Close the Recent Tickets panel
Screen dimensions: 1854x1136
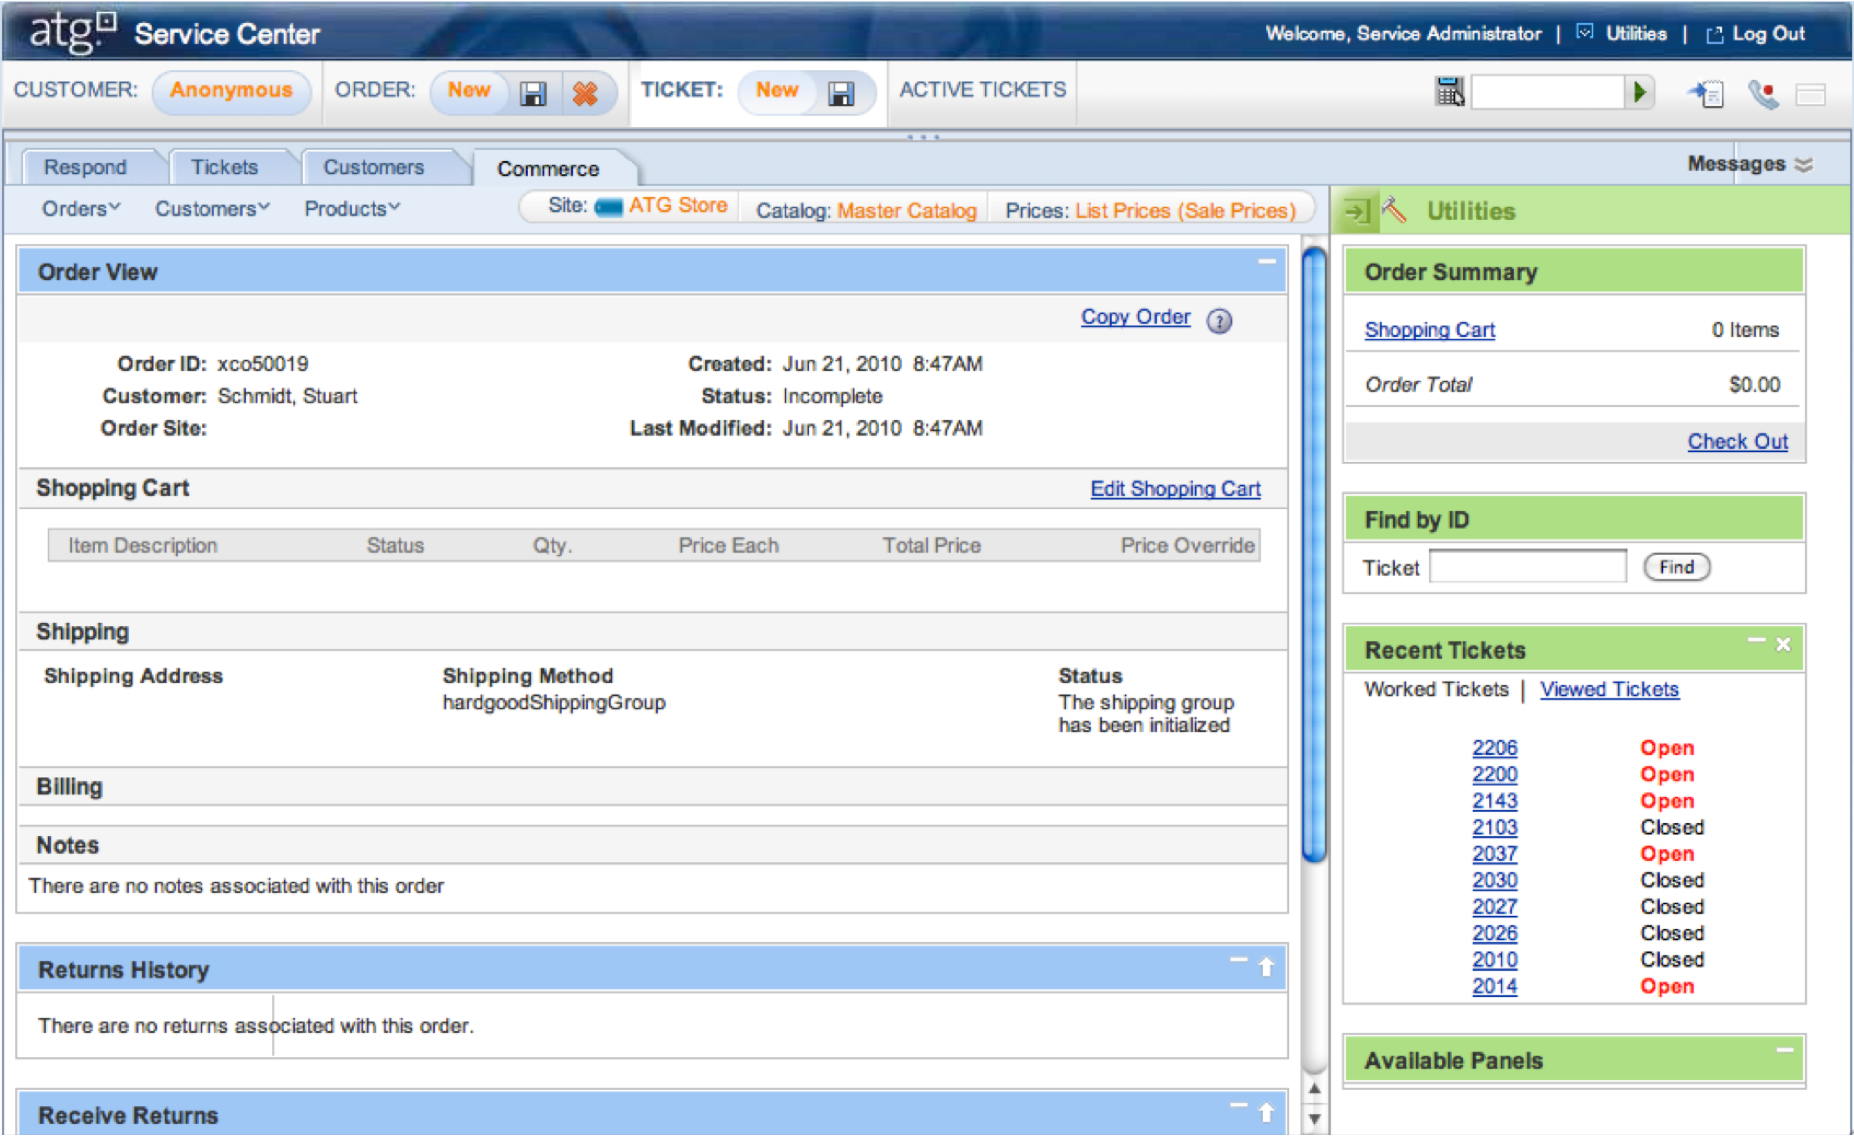pos(1783,645)
